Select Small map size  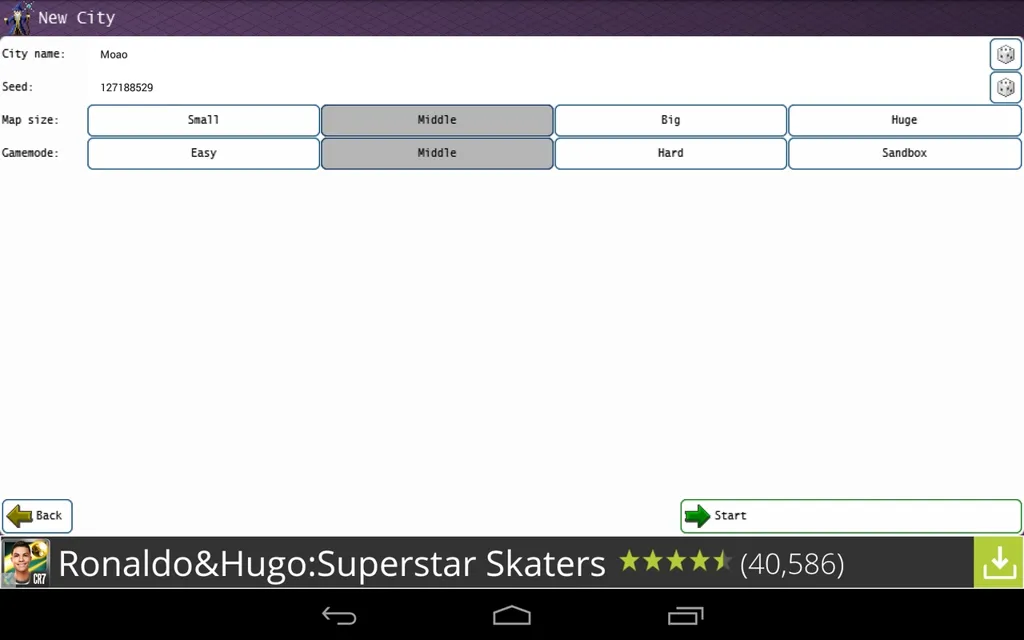click(x=204, y=120)
